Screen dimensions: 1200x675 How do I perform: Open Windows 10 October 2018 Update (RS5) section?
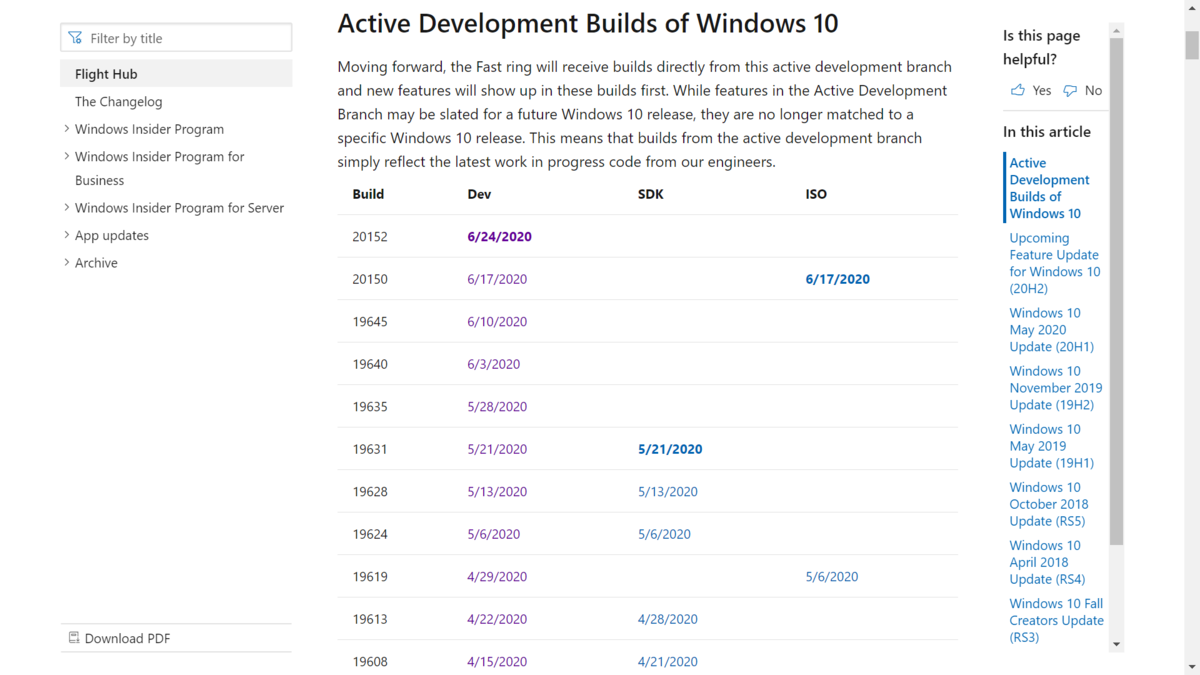coord(1048,504)
